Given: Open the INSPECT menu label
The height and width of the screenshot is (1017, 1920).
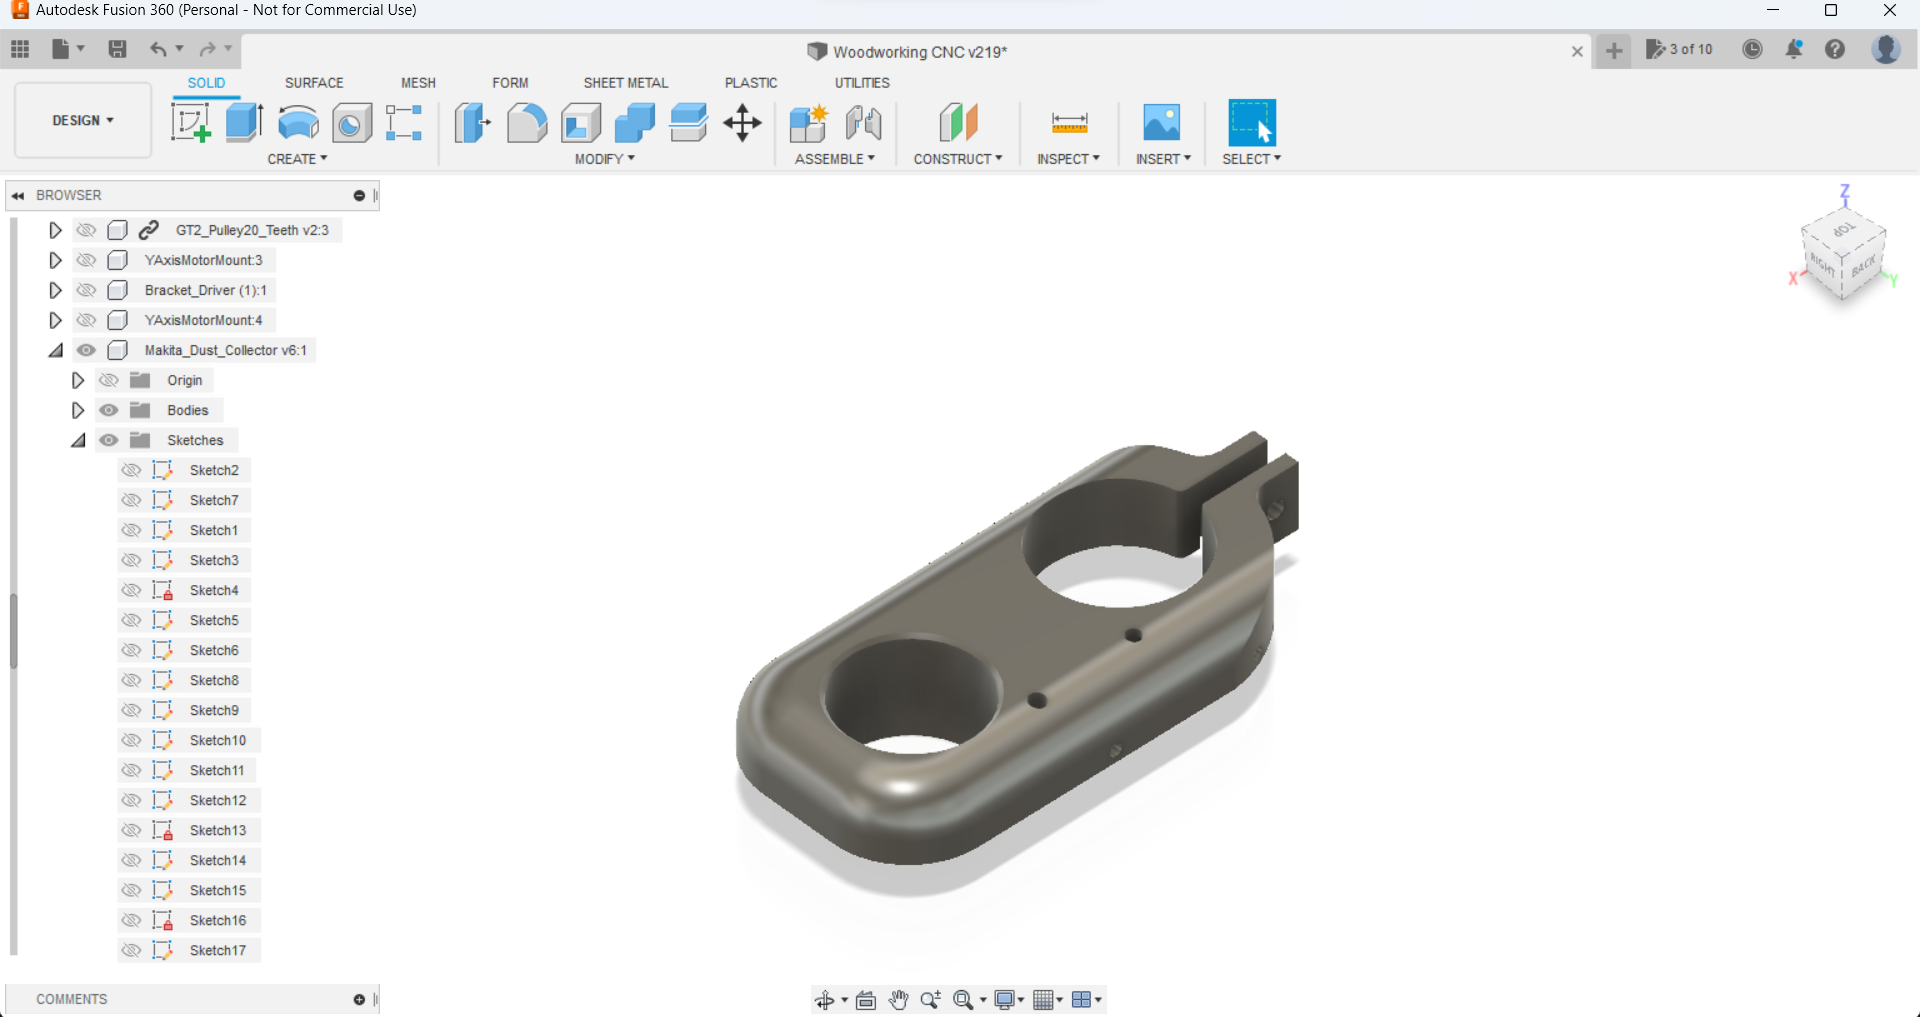Looking at the screenshot, I should click(1069, 159).
